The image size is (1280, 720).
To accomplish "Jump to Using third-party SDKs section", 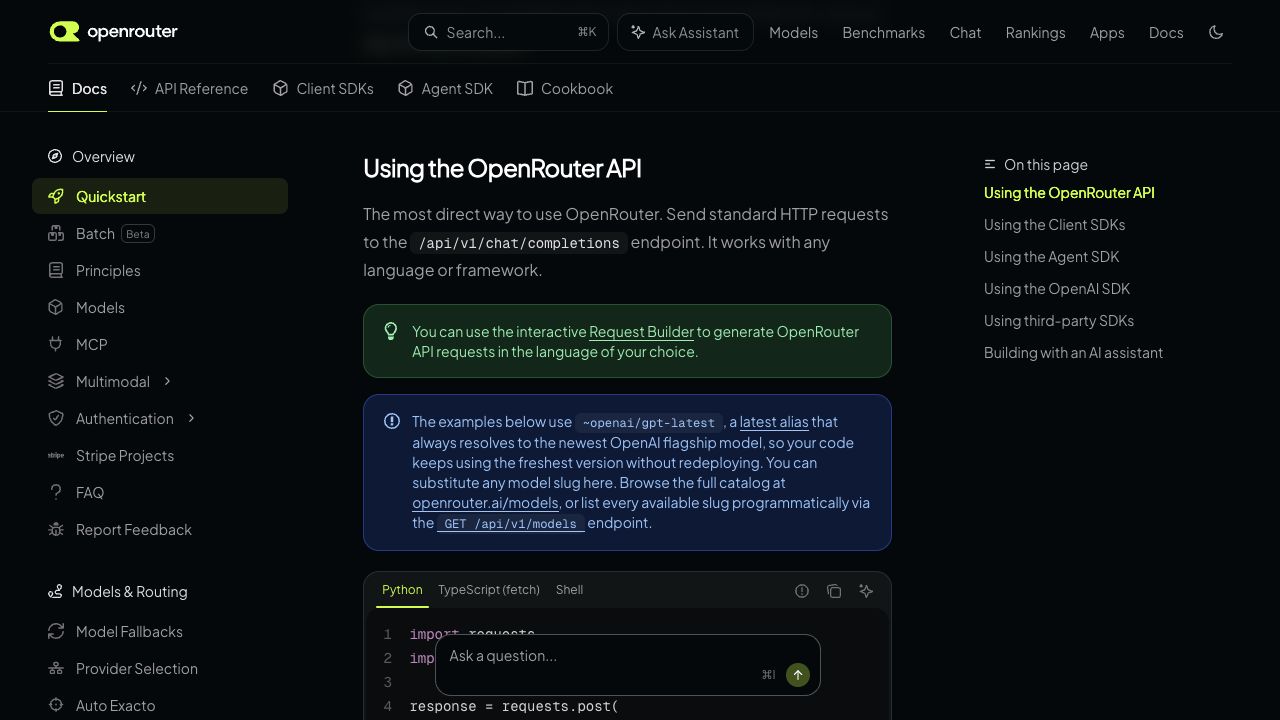I will point(1059,321).
